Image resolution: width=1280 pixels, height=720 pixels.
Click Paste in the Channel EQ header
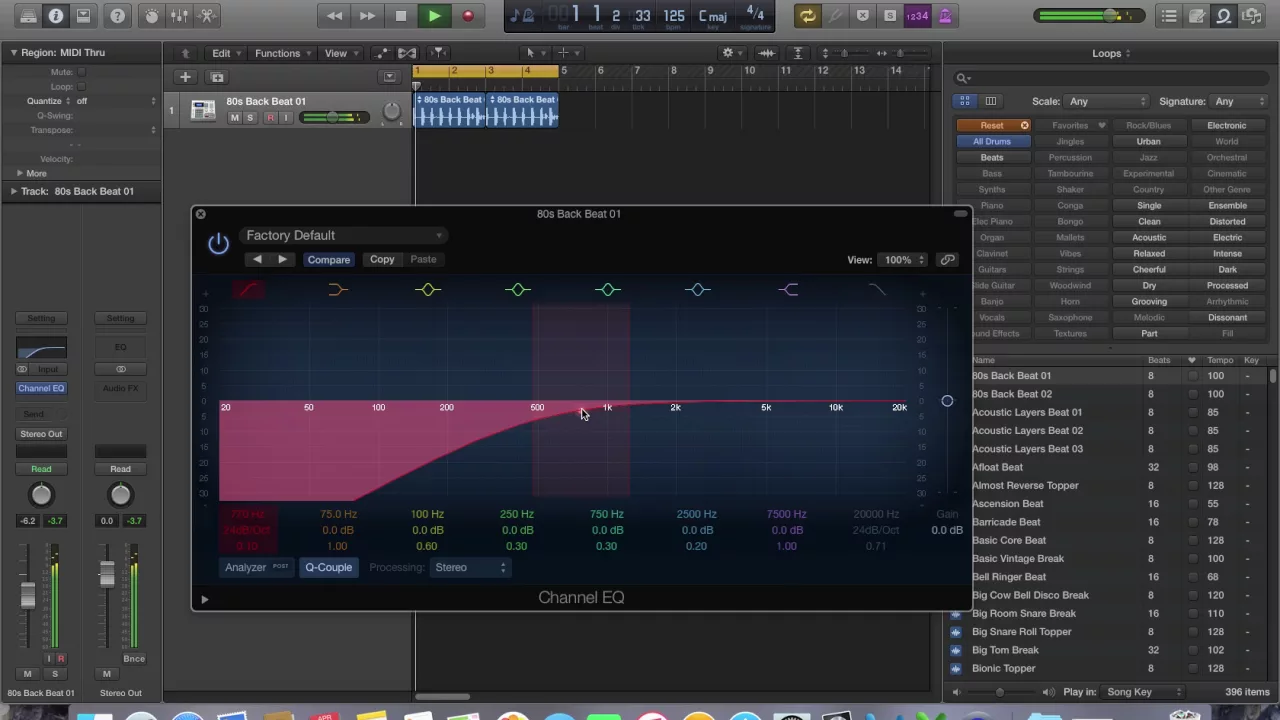[x=423, y=259]
